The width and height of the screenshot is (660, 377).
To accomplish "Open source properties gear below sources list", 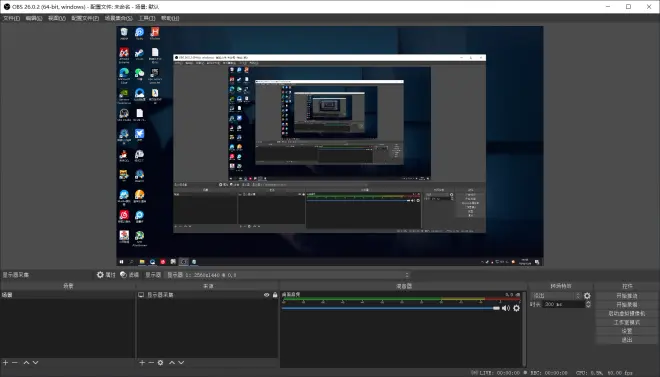I will pos(160,362).
